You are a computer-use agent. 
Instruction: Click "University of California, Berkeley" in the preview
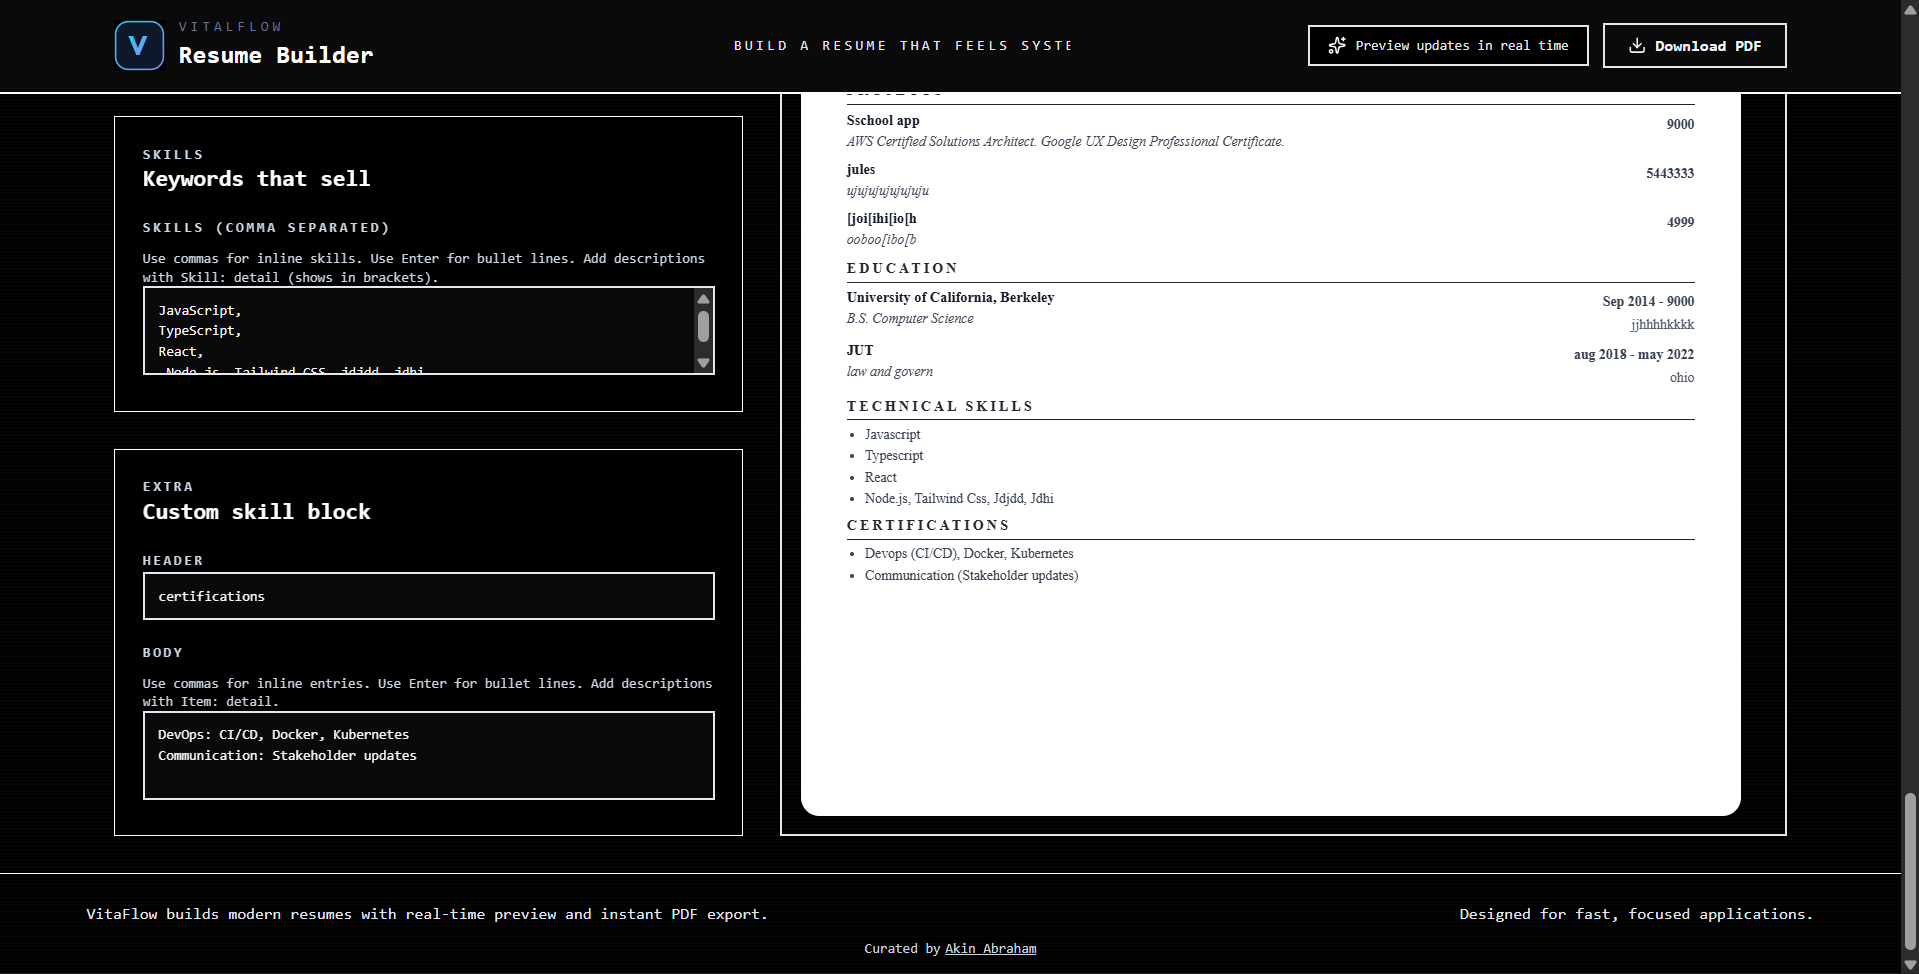click(x=950, y=297)
